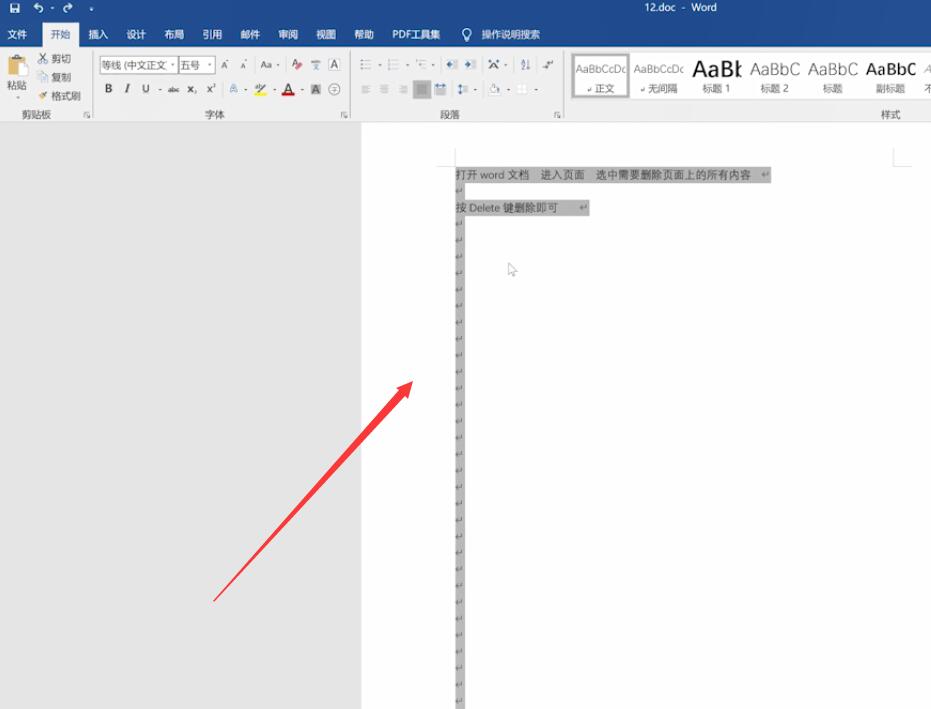Open the PDF工具集 tab

416,34
